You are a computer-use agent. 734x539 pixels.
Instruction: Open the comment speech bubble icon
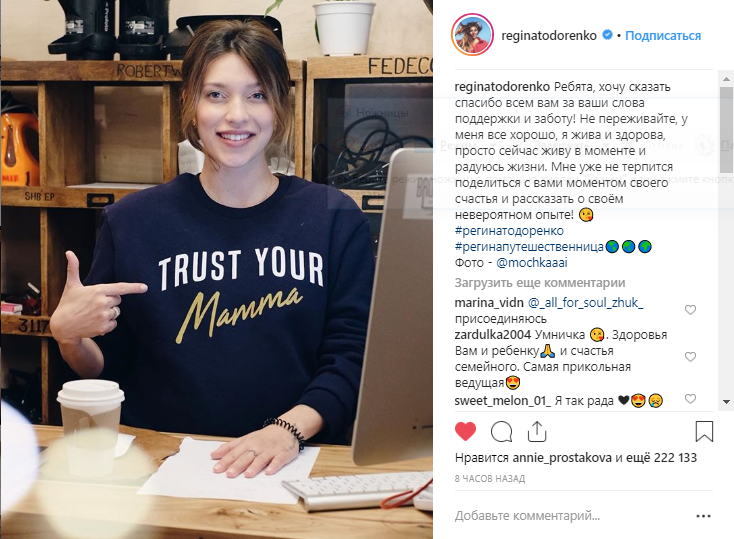[501, 432]
